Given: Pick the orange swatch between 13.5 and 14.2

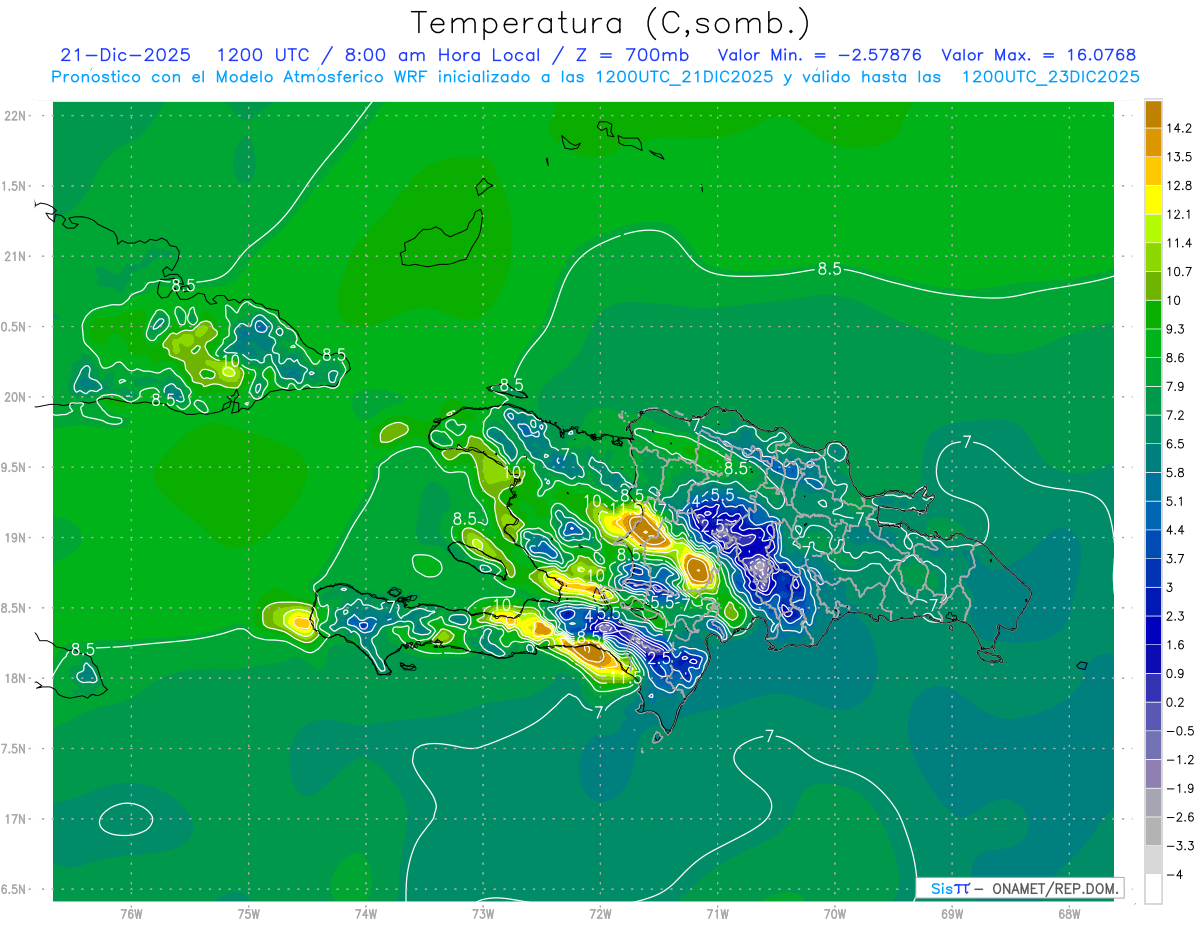Looking at the screenshot, I should [1153, 143].
